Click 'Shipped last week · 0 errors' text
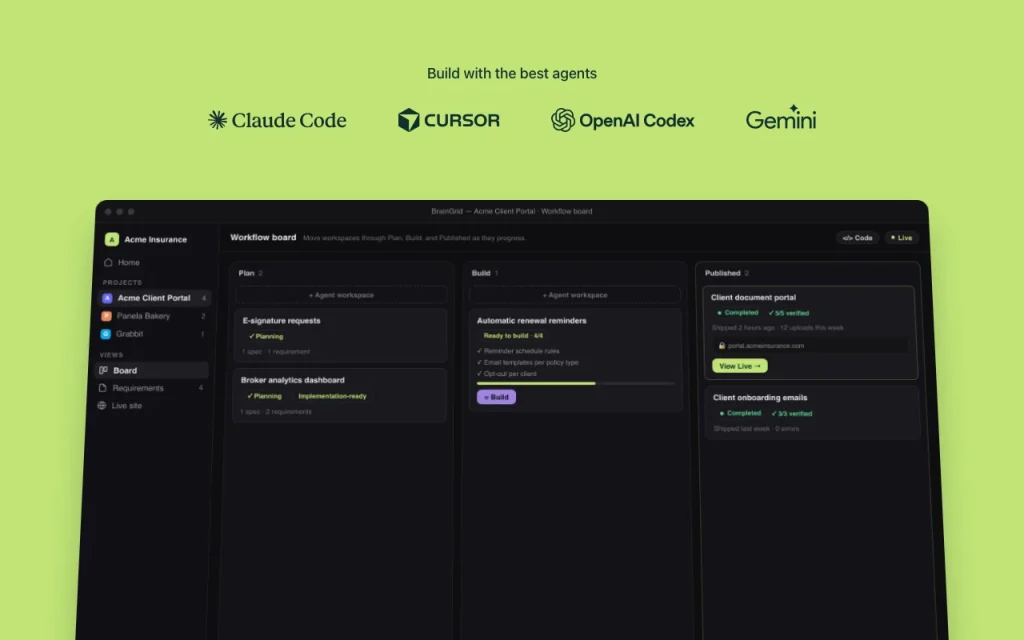 pyautogui.click(x=756, y=429)
